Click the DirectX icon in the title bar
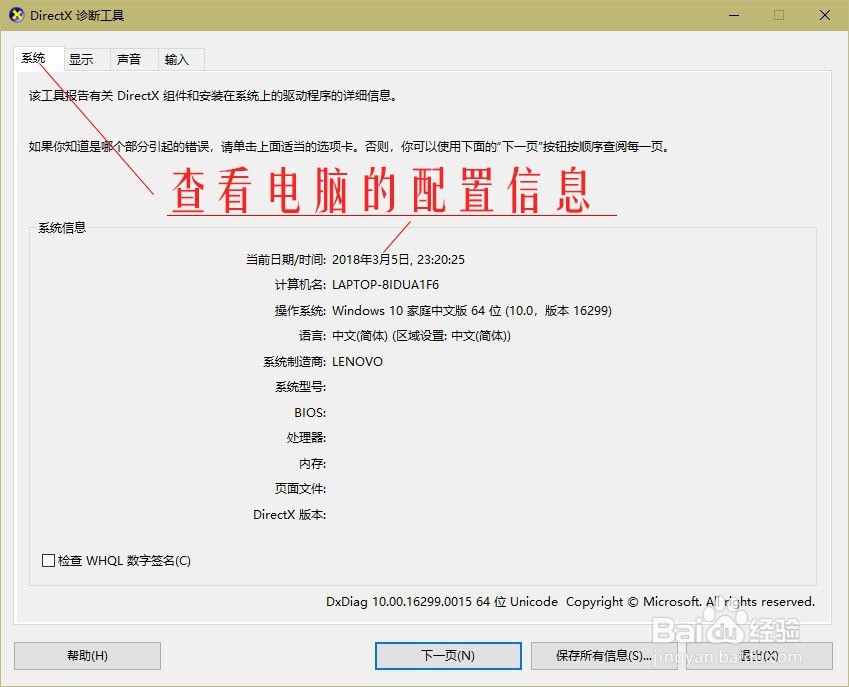The height and width of the screenshot is (687, 849). pos(16,15)
